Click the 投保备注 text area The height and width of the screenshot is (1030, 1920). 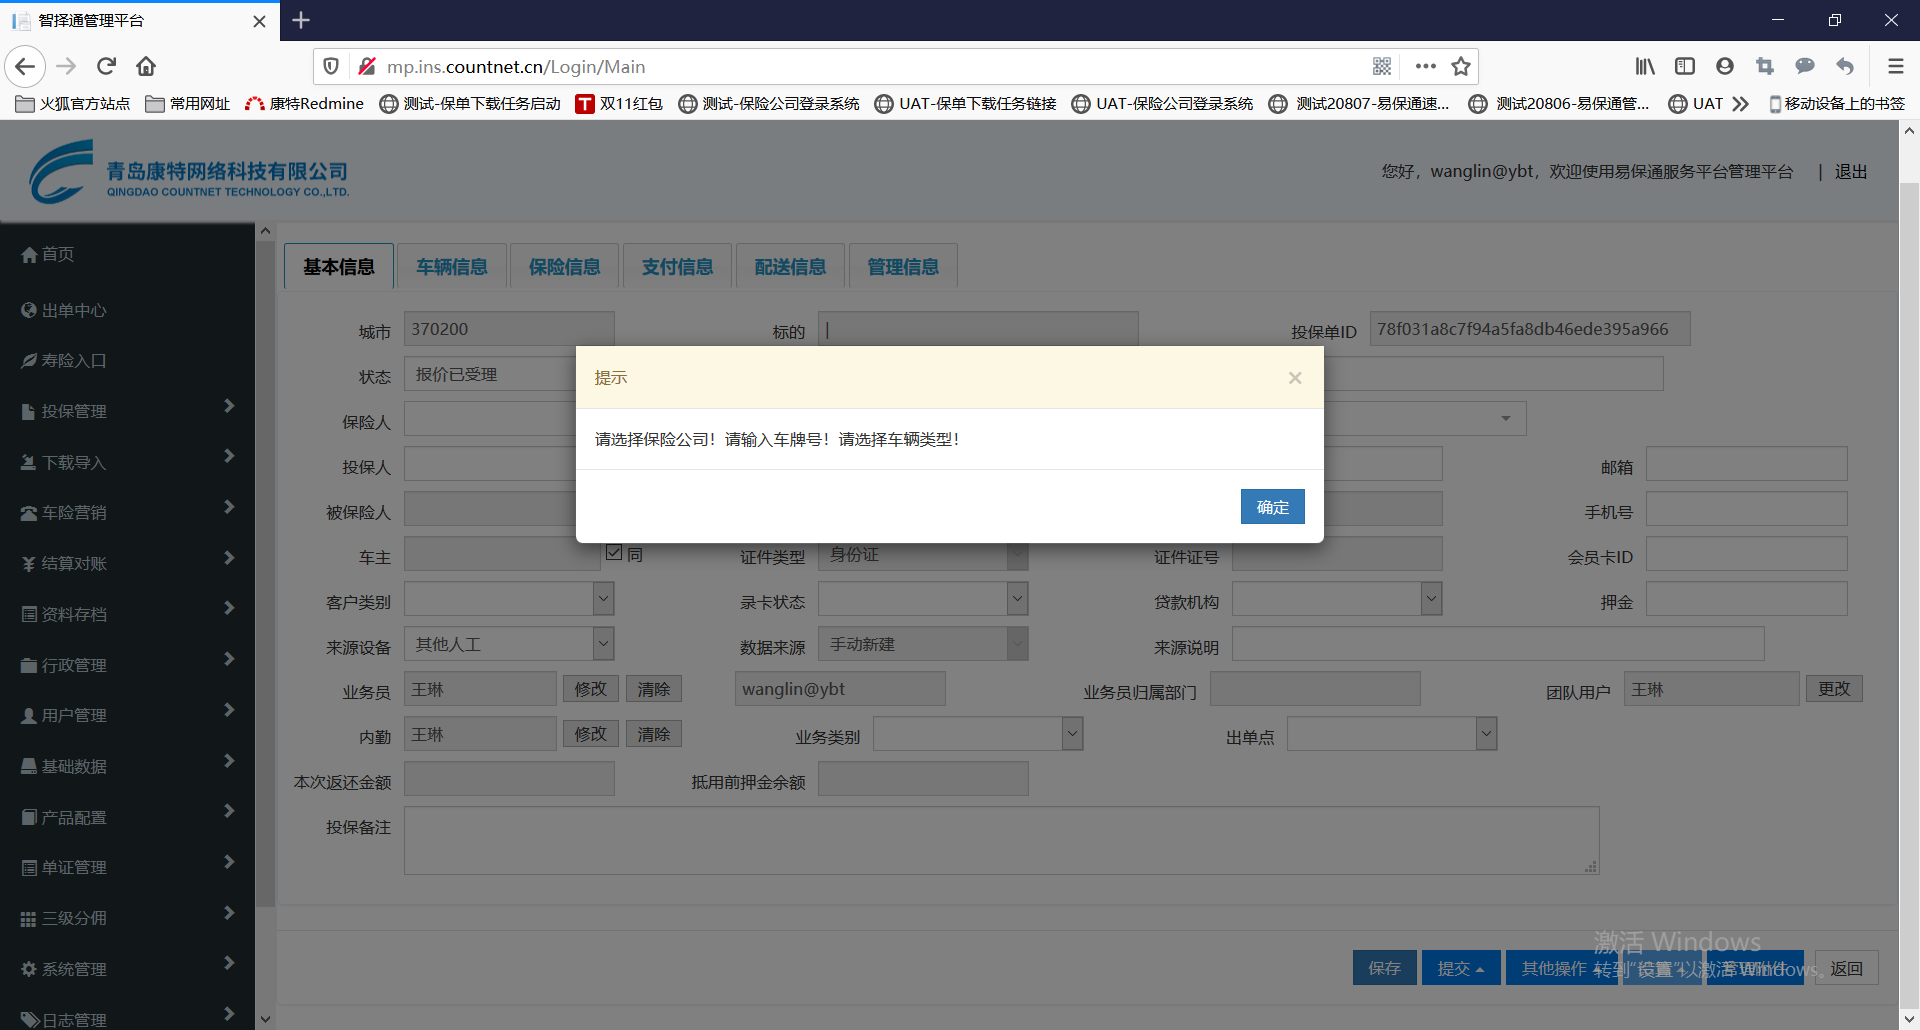pos(1002,840)
